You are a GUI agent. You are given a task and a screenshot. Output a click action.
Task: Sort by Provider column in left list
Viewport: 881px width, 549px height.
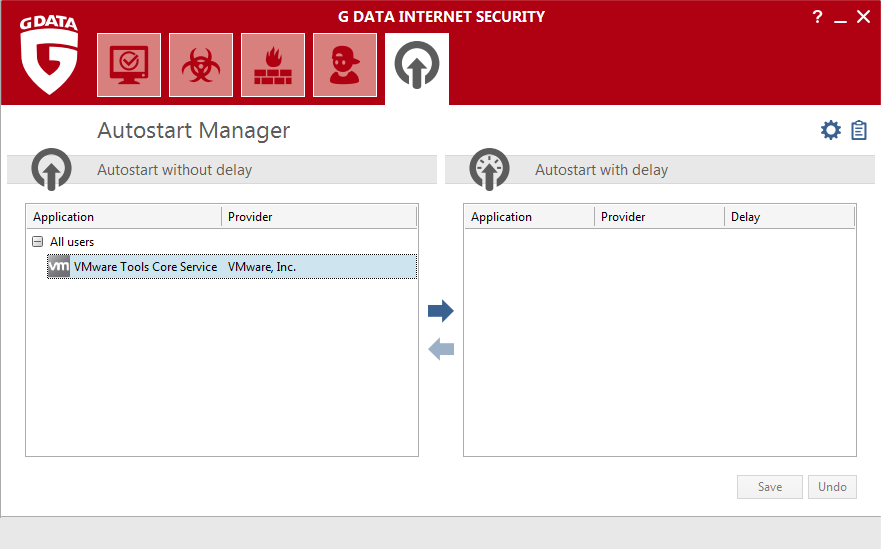[x=318, y=217]
